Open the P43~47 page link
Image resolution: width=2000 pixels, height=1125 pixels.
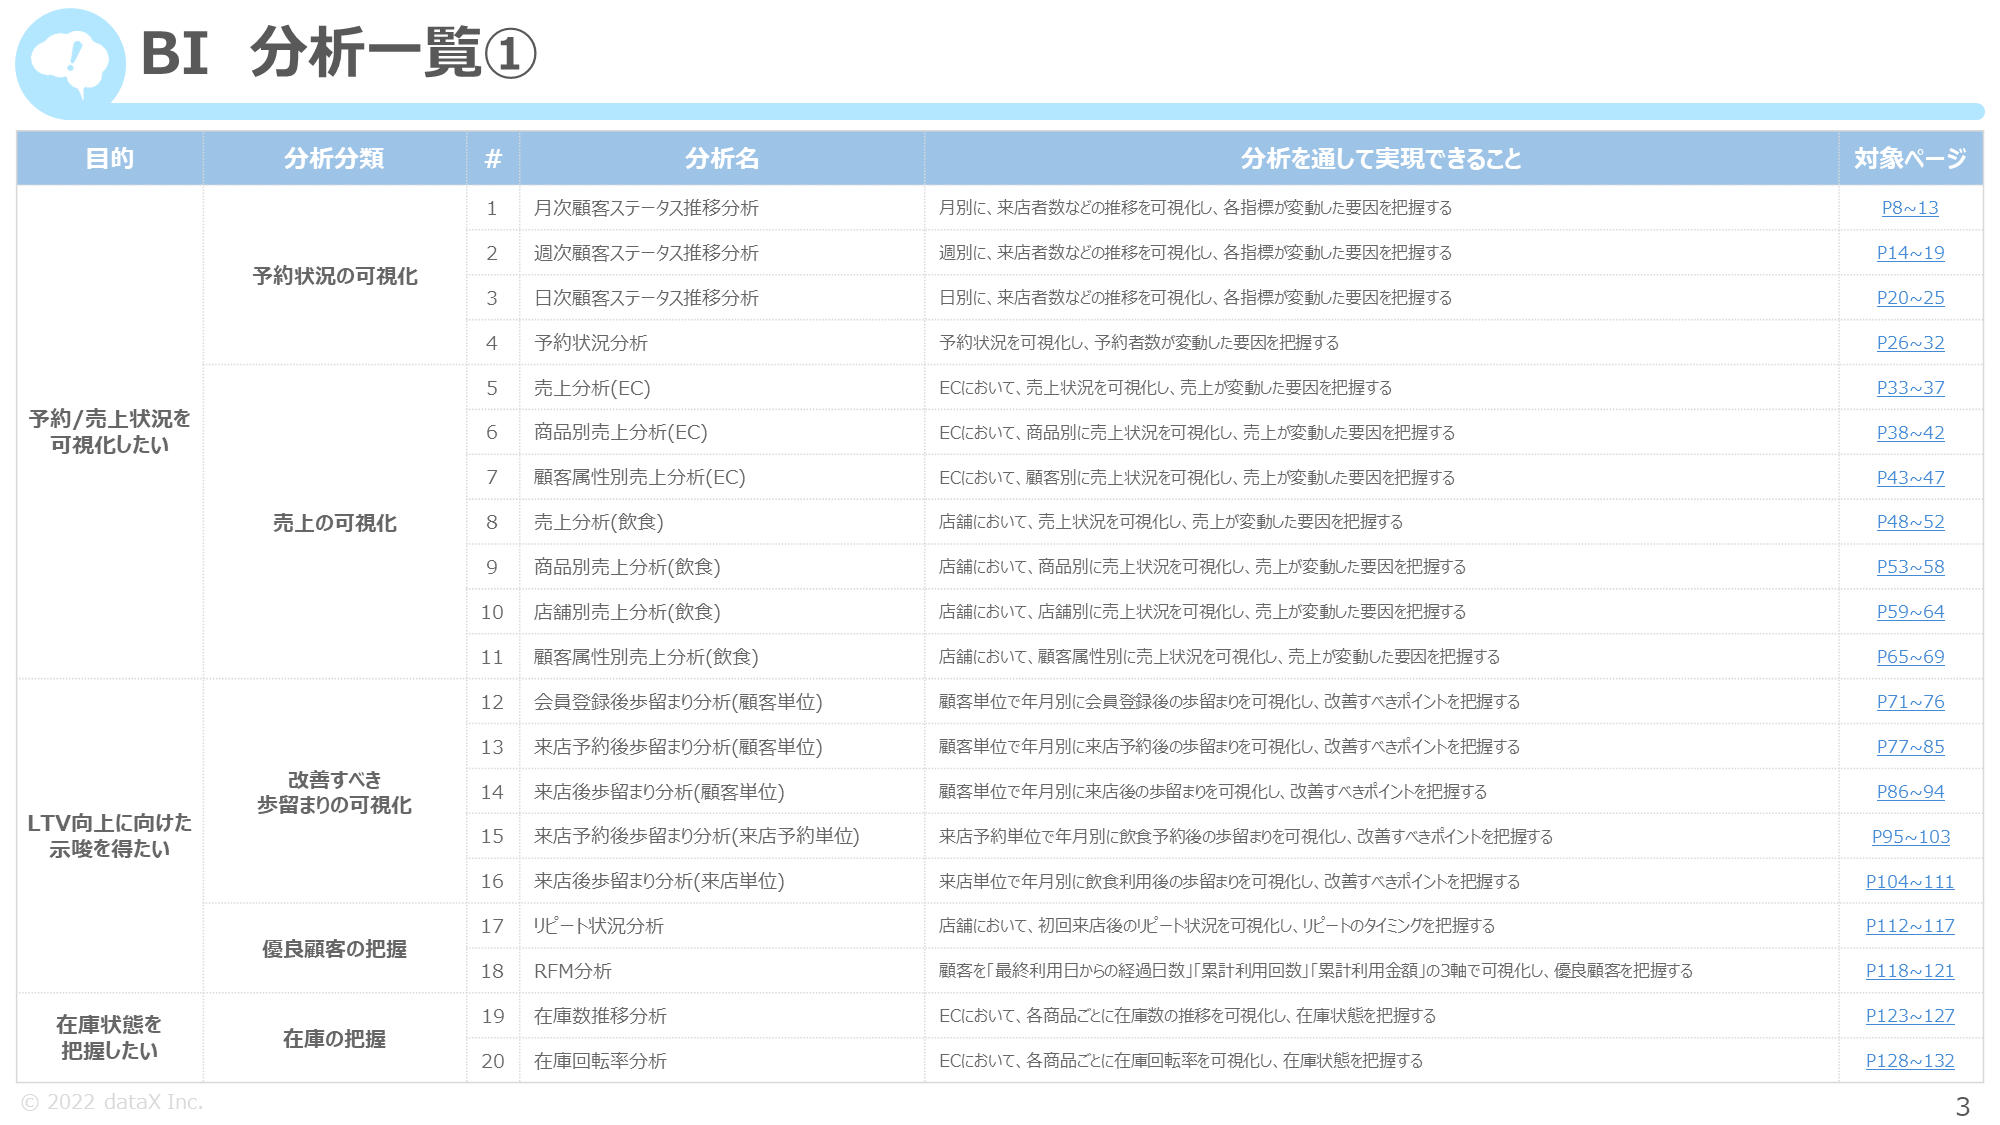point(1910,478)
